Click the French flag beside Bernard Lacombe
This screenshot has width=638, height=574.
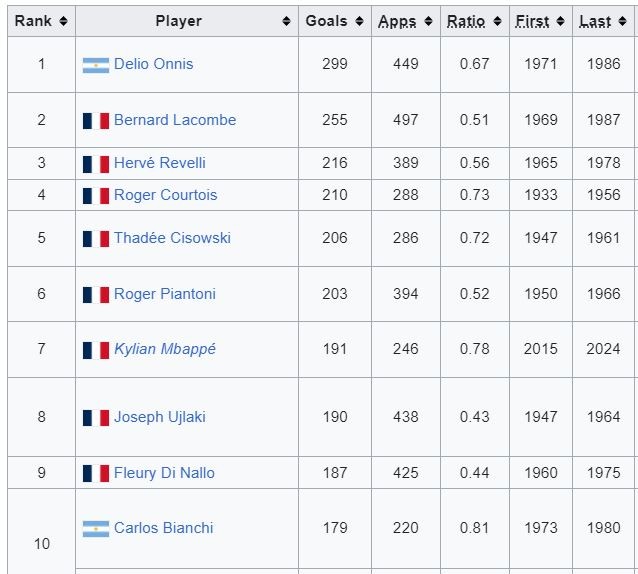click(96, 121)
